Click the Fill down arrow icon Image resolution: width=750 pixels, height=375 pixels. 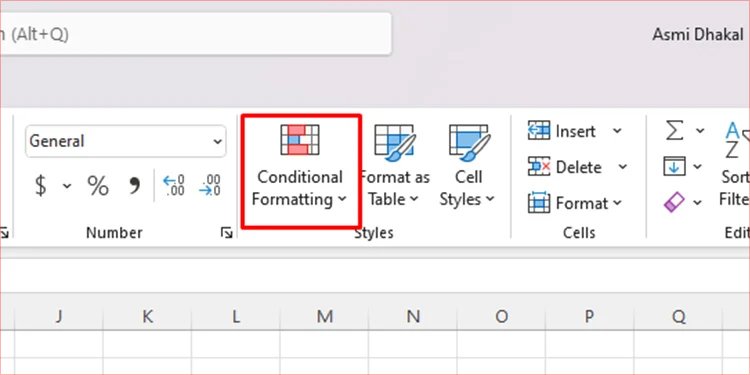coord(674,166)
